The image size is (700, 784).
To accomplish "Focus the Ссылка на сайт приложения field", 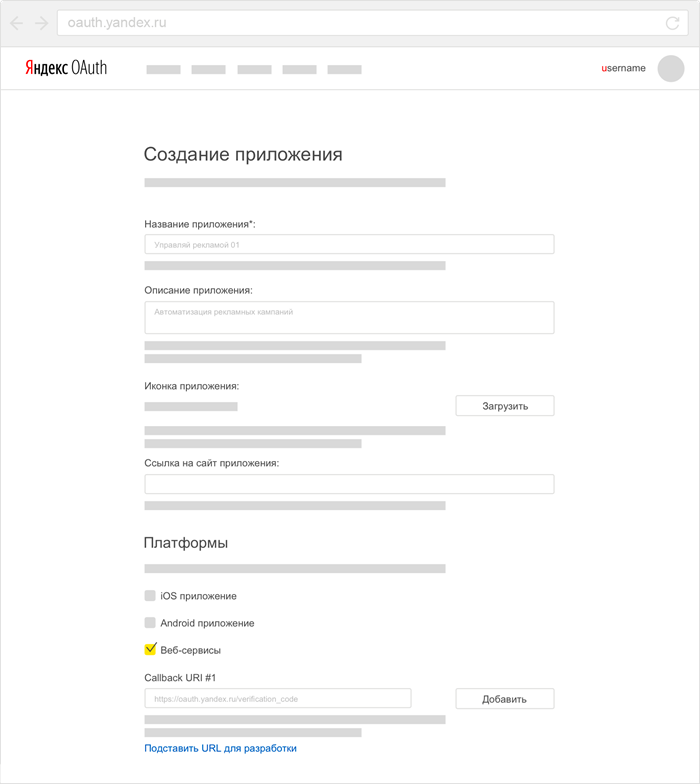I will (x=350, y=484).
